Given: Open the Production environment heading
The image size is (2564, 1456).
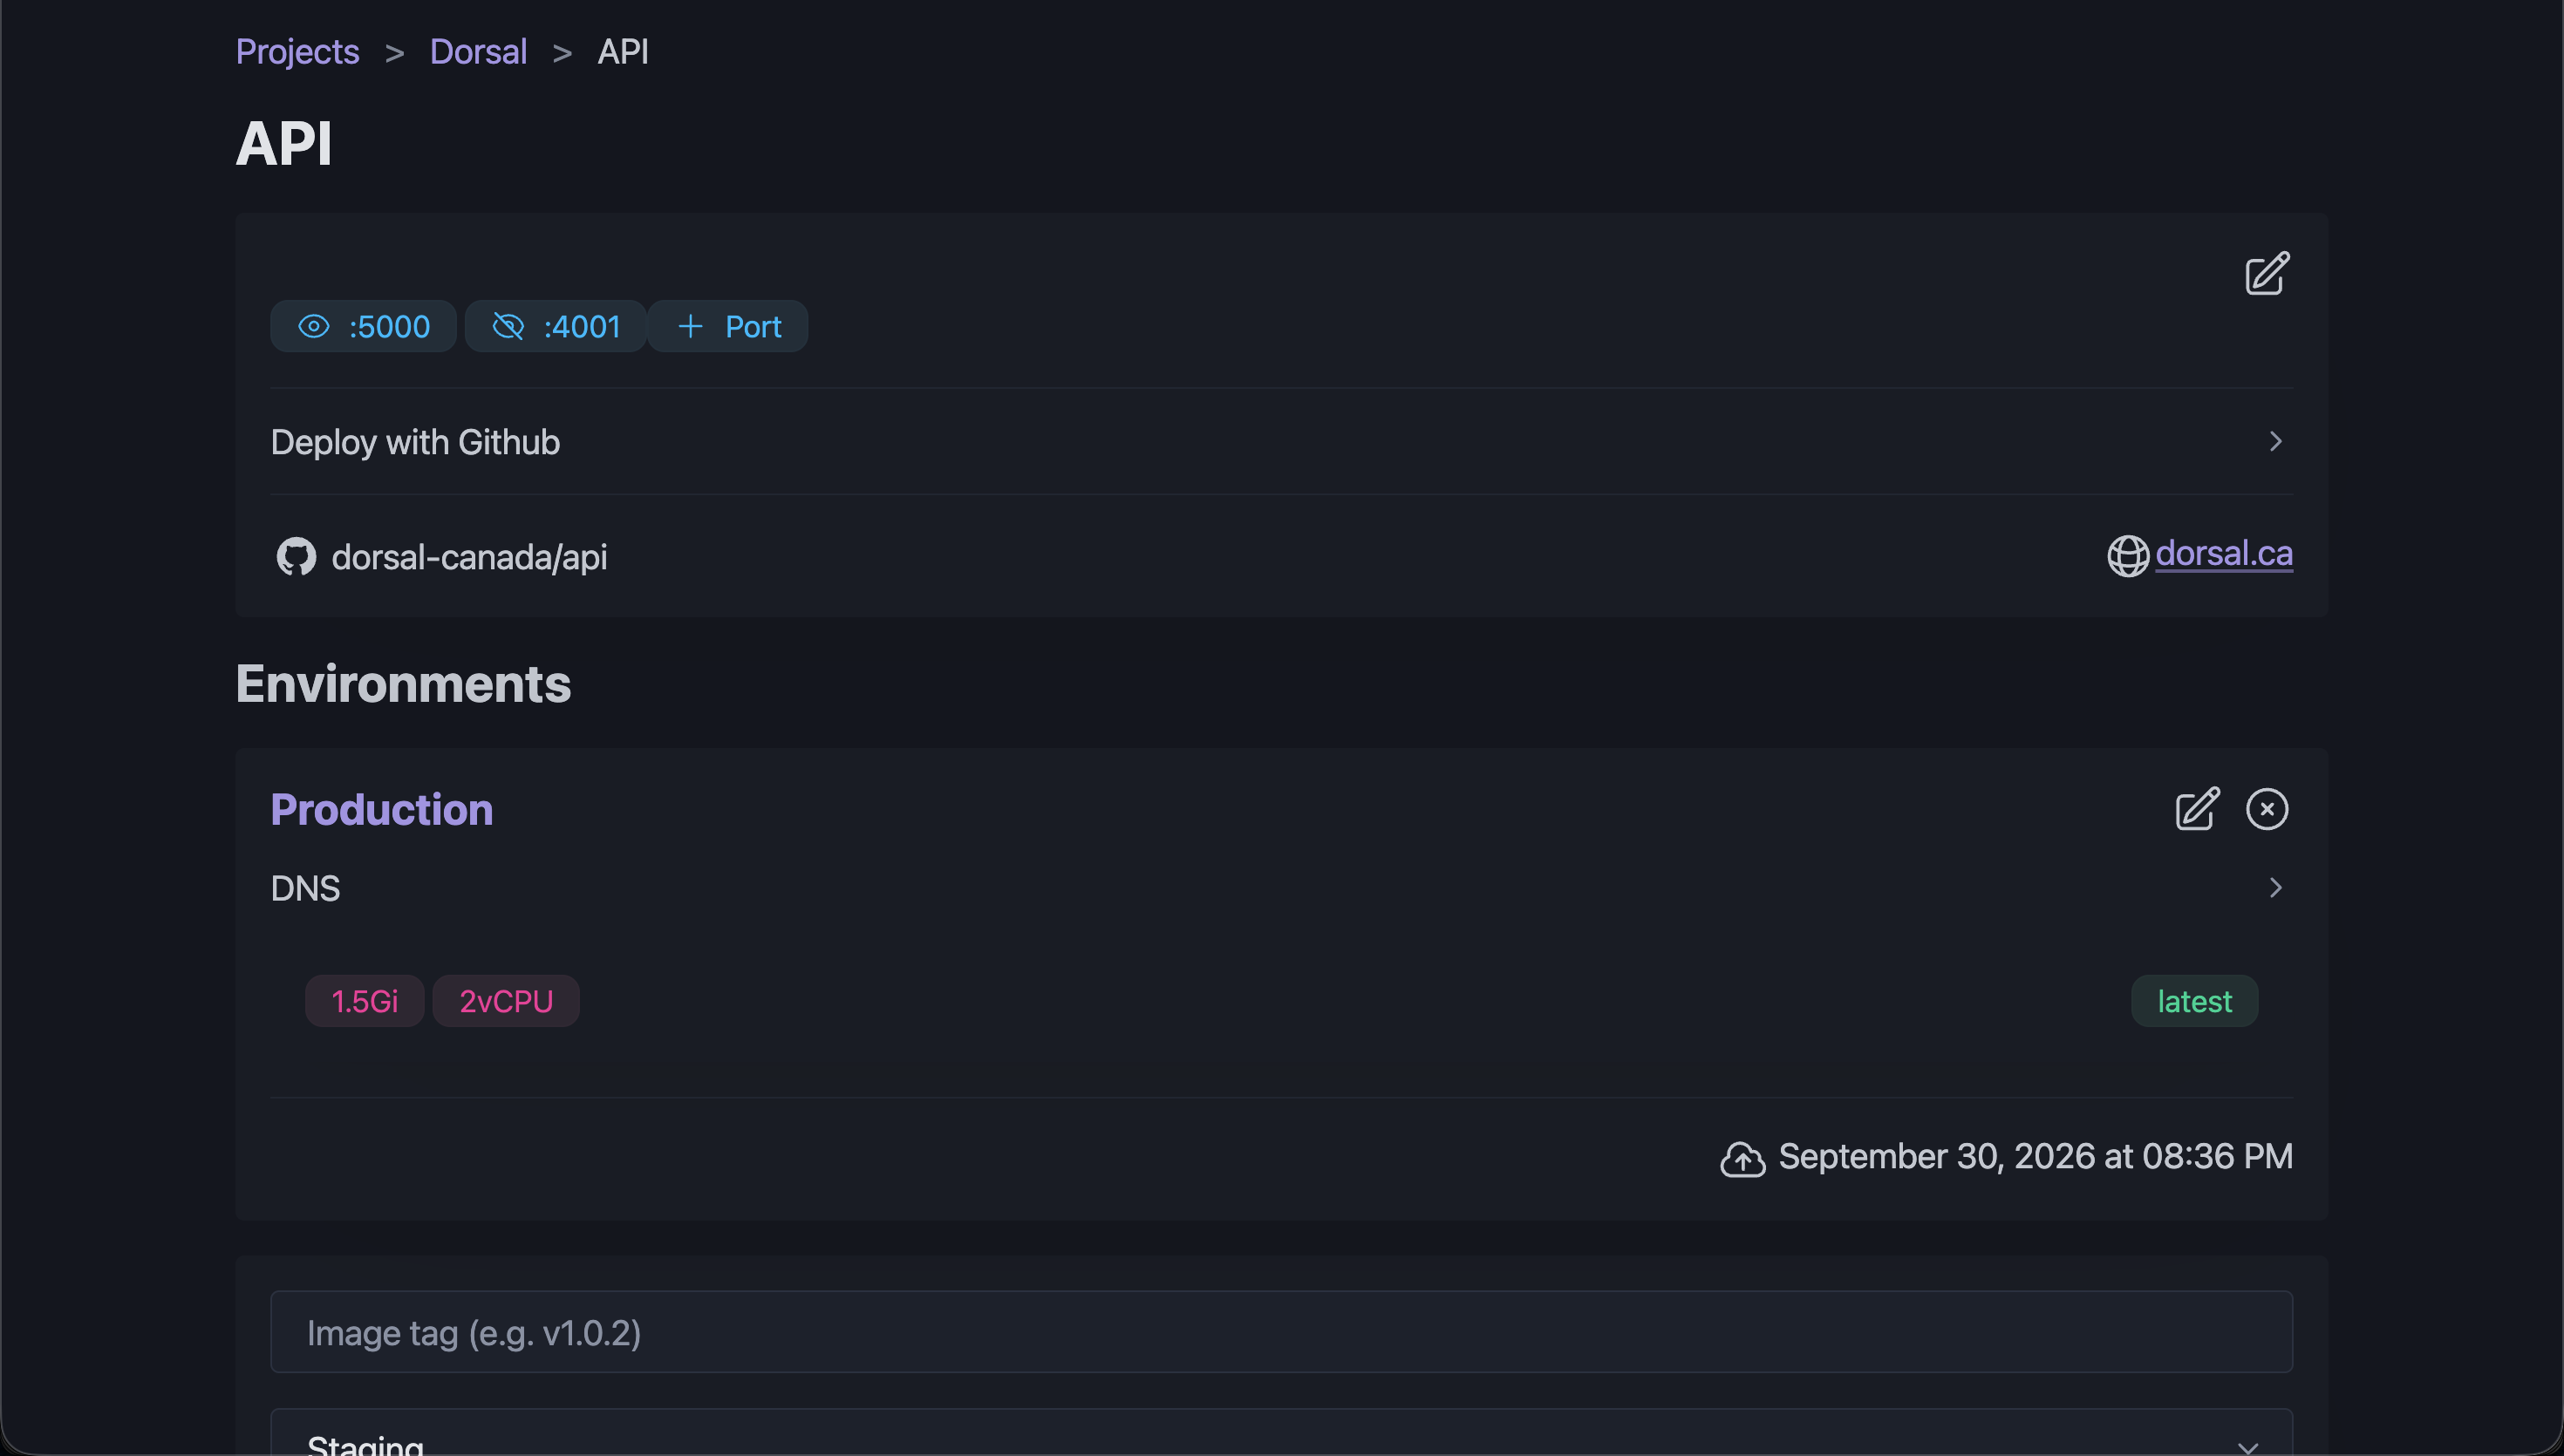Looking at the screenshot, I should (381, 809).
